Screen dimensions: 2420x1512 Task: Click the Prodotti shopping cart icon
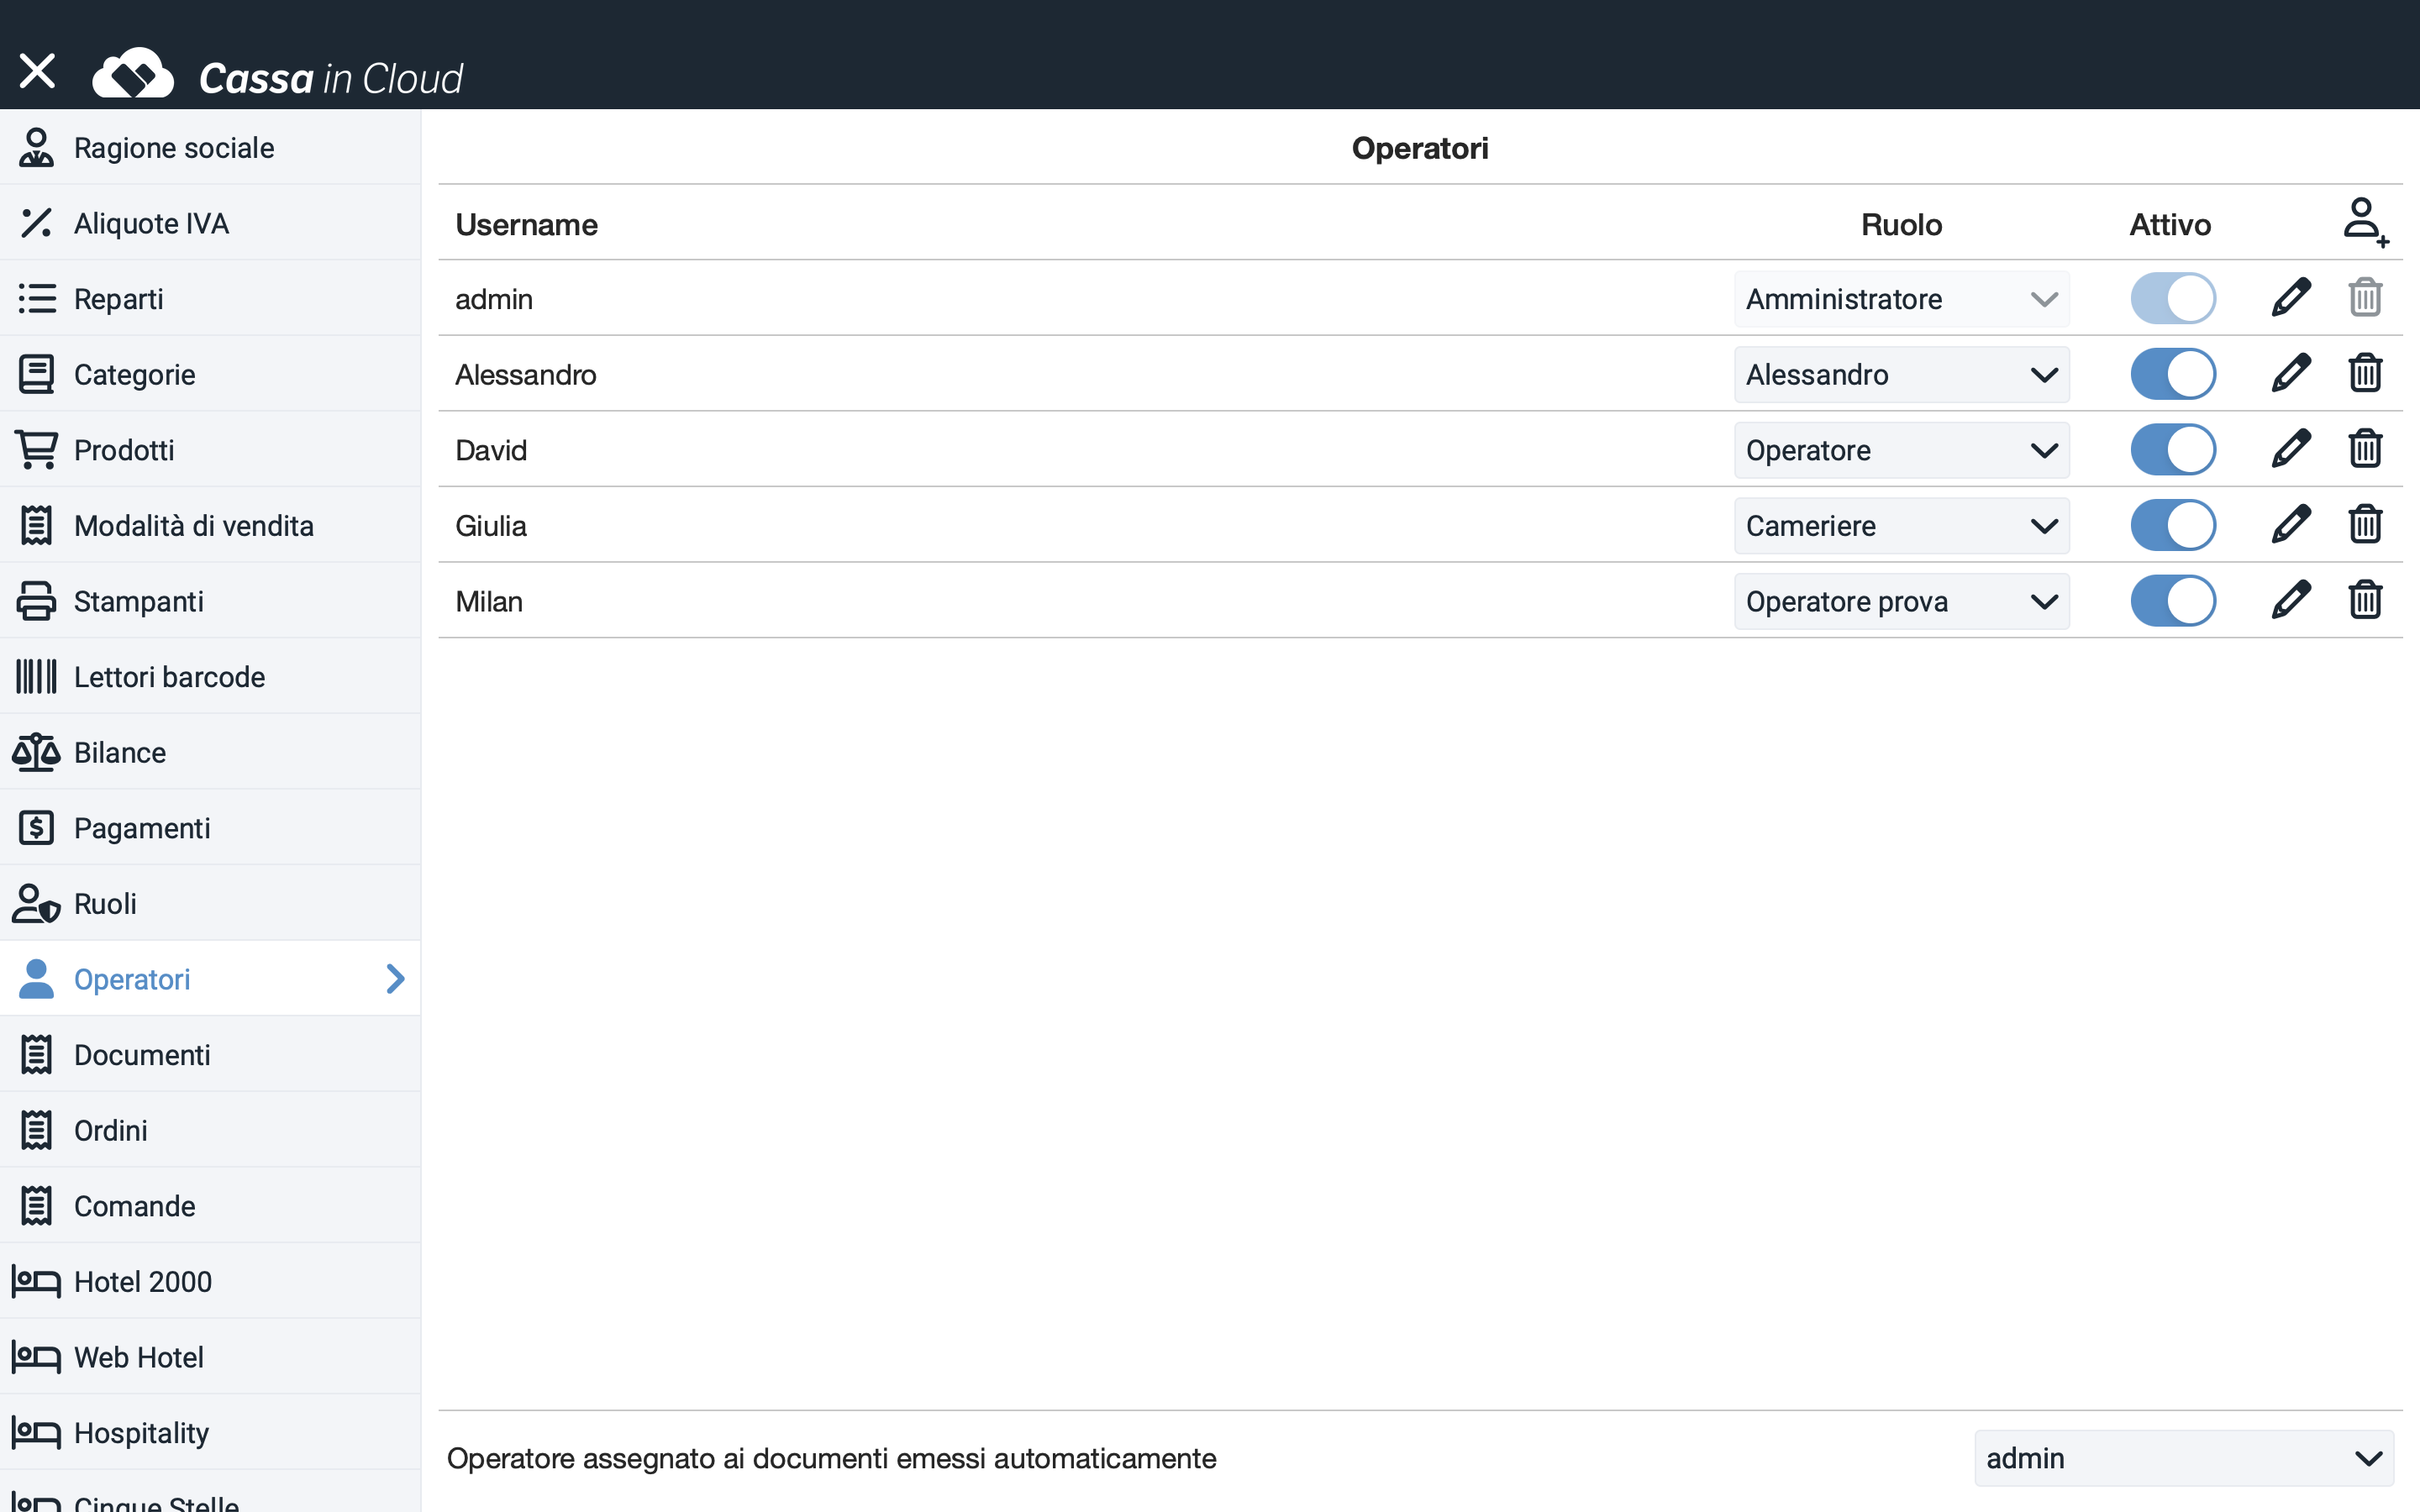[36, 449]
